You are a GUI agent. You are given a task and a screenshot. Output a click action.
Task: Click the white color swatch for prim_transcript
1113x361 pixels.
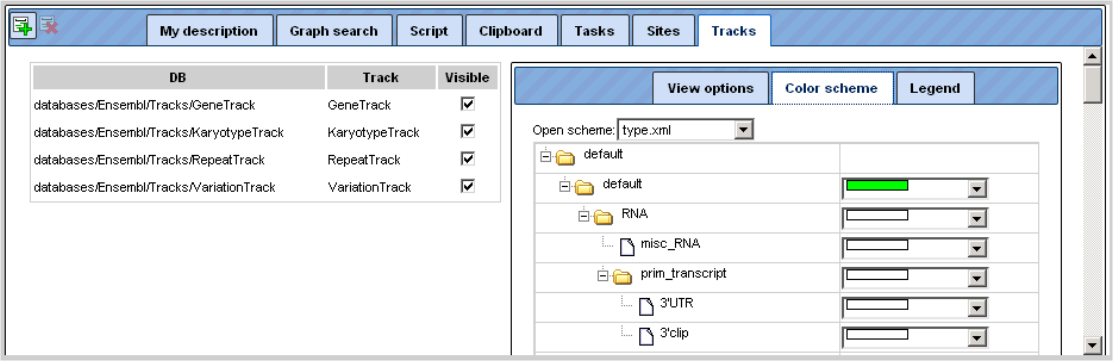point(877,274)
